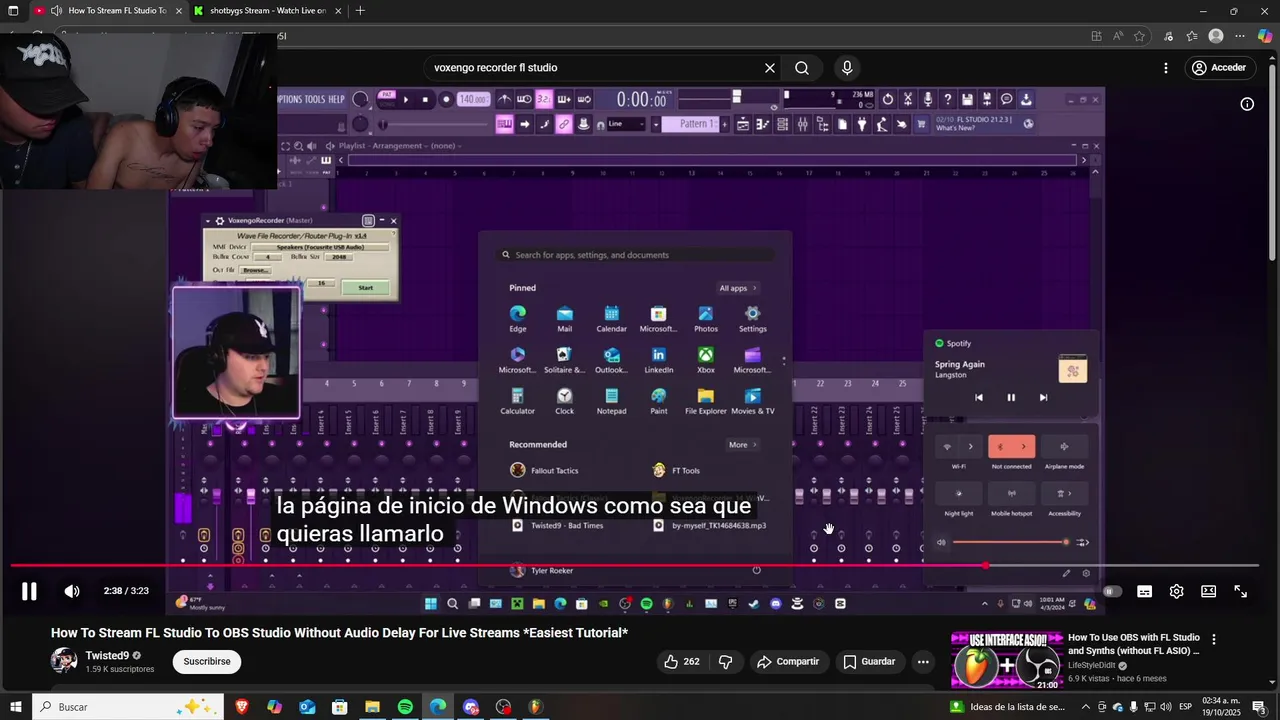Save the video with Guardar

(869, 661)
